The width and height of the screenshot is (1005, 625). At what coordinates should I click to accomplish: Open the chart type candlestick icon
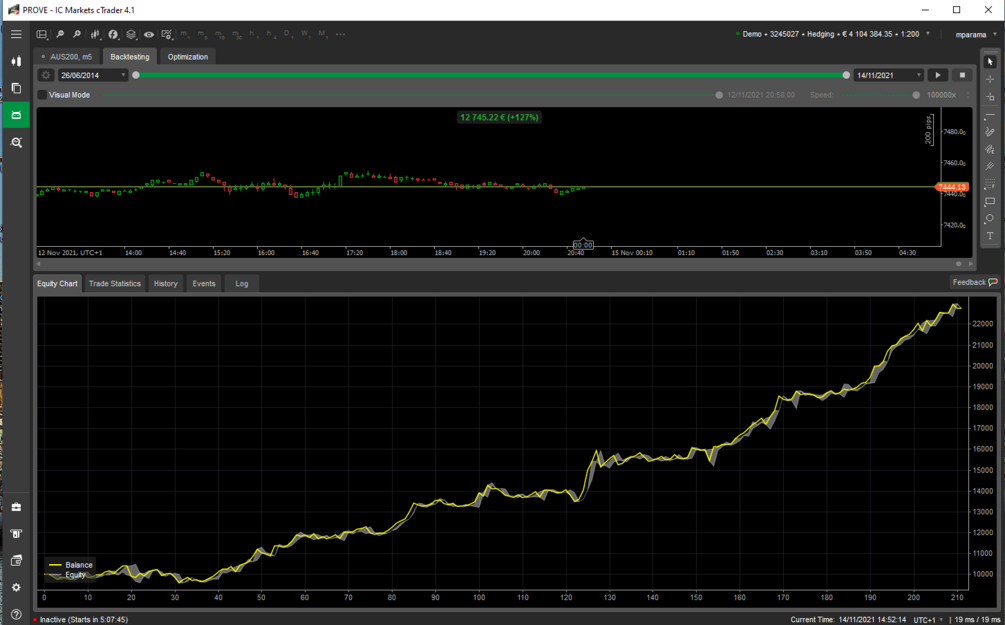[95, 35]
